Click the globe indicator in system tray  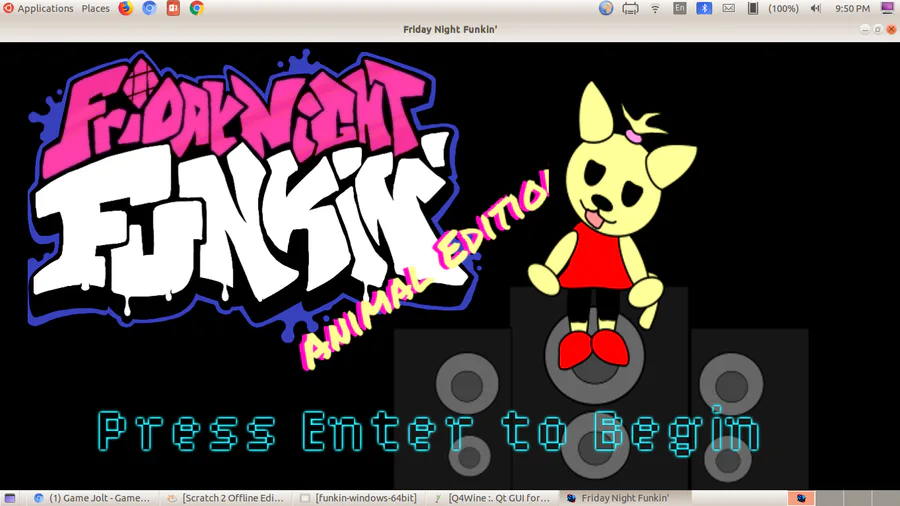tap(606, 8)
